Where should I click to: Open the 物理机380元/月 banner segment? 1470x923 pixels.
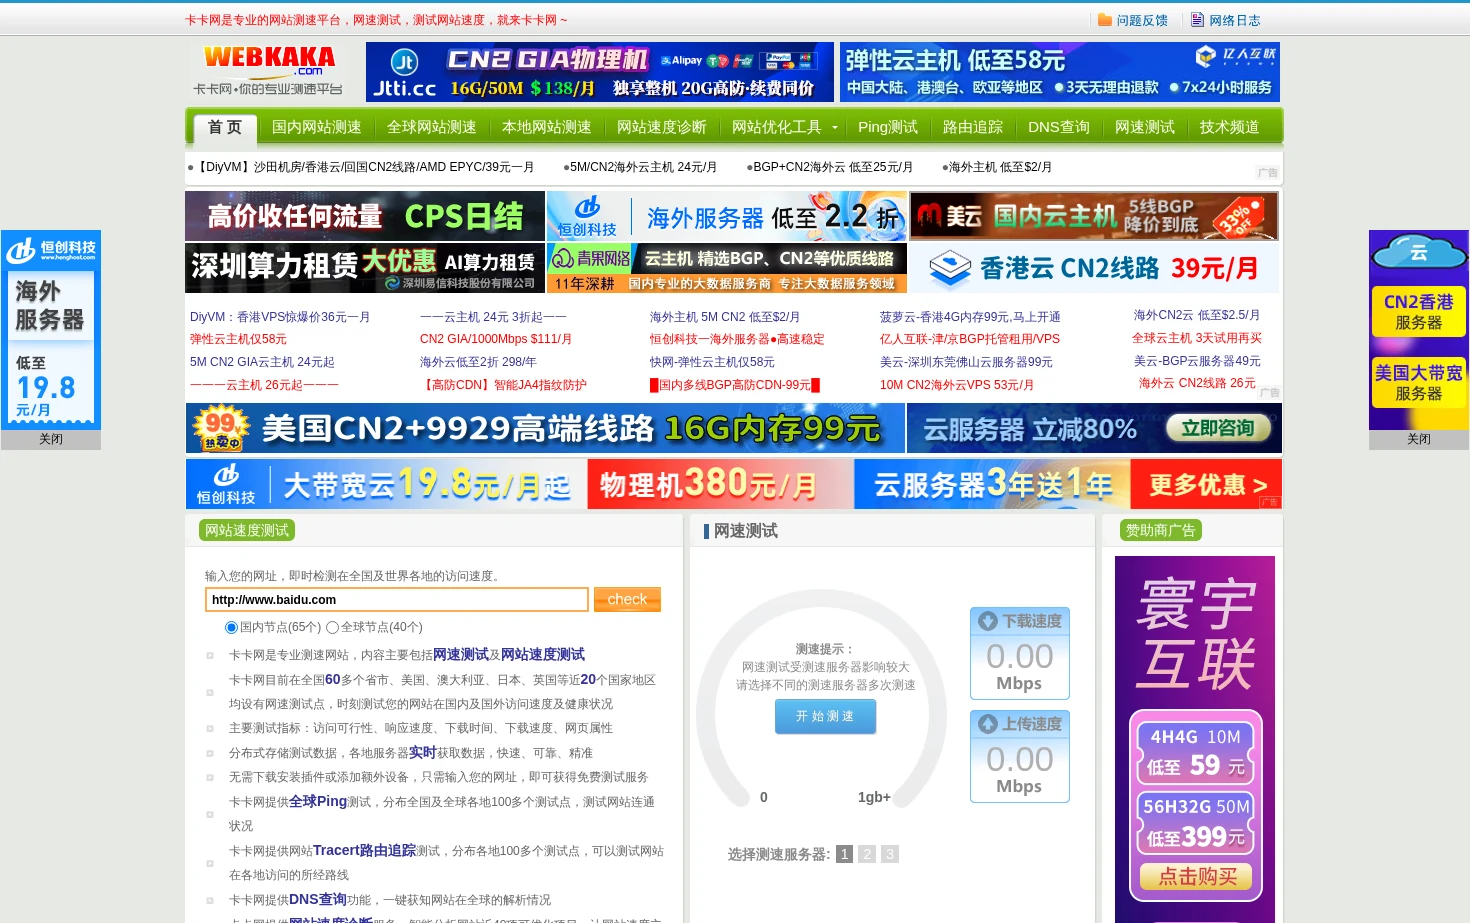click(x=720, y=485)
